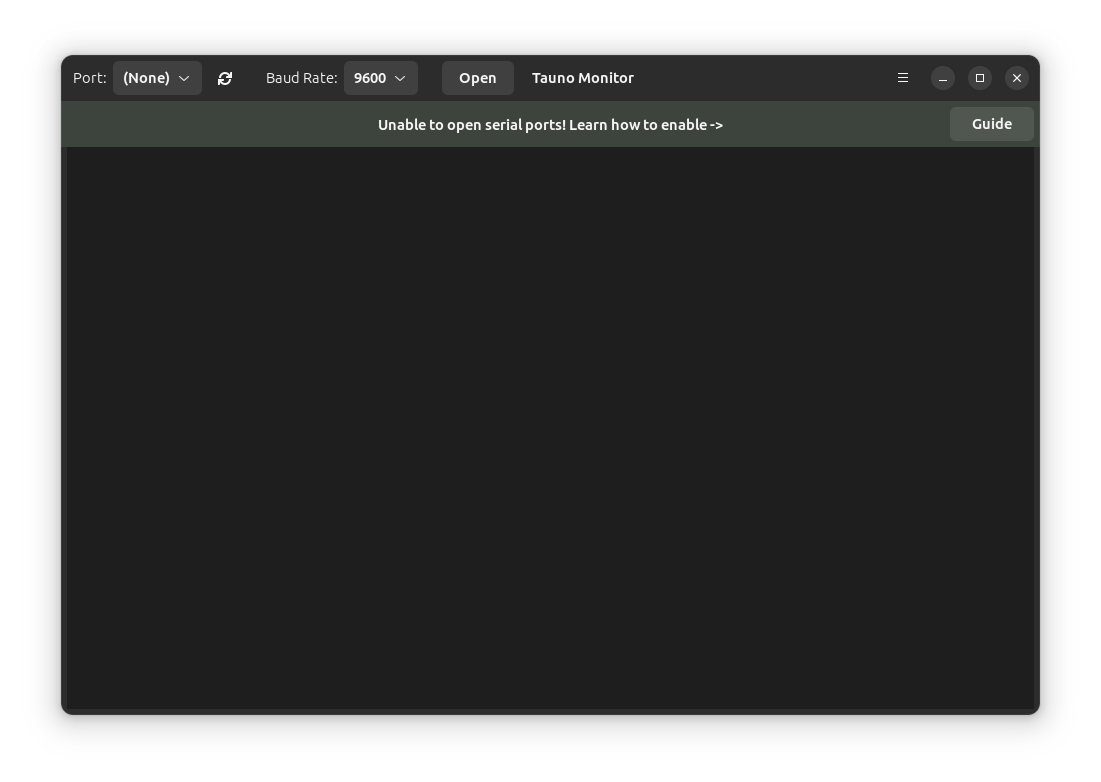This screenshot has width=1101, height=782.
Task: Open the hamburger main menu
Action: (x=903, y=78)
